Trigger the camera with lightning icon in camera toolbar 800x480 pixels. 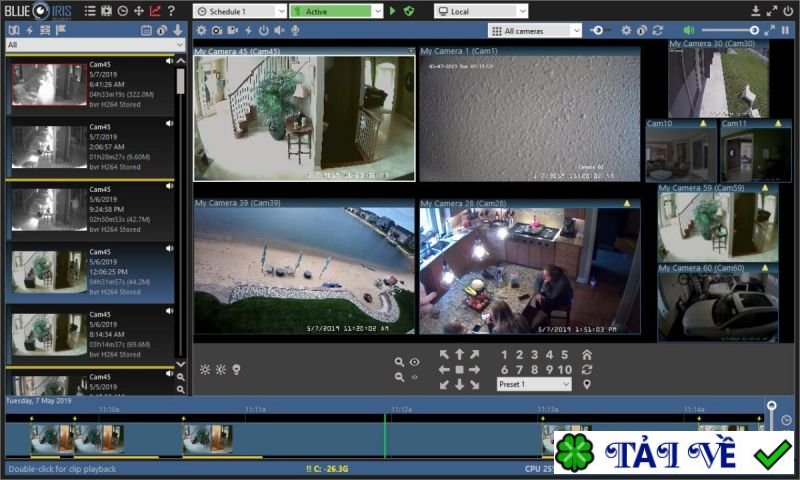tap(248, 30)
